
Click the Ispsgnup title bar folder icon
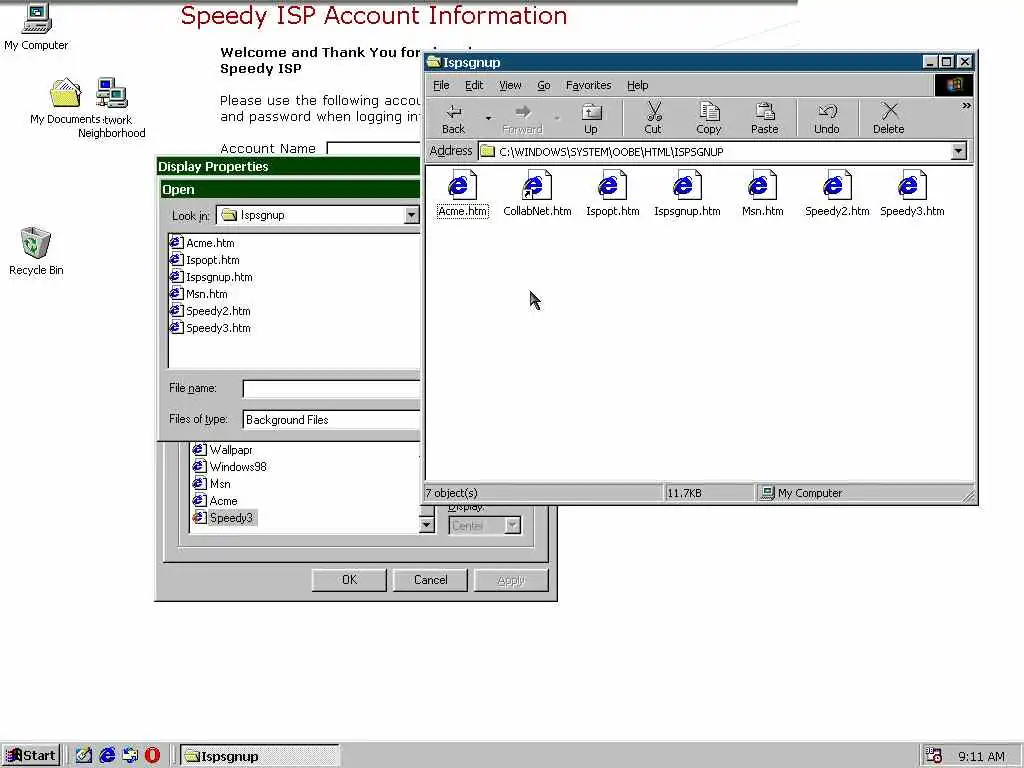(x=433, y=62)
